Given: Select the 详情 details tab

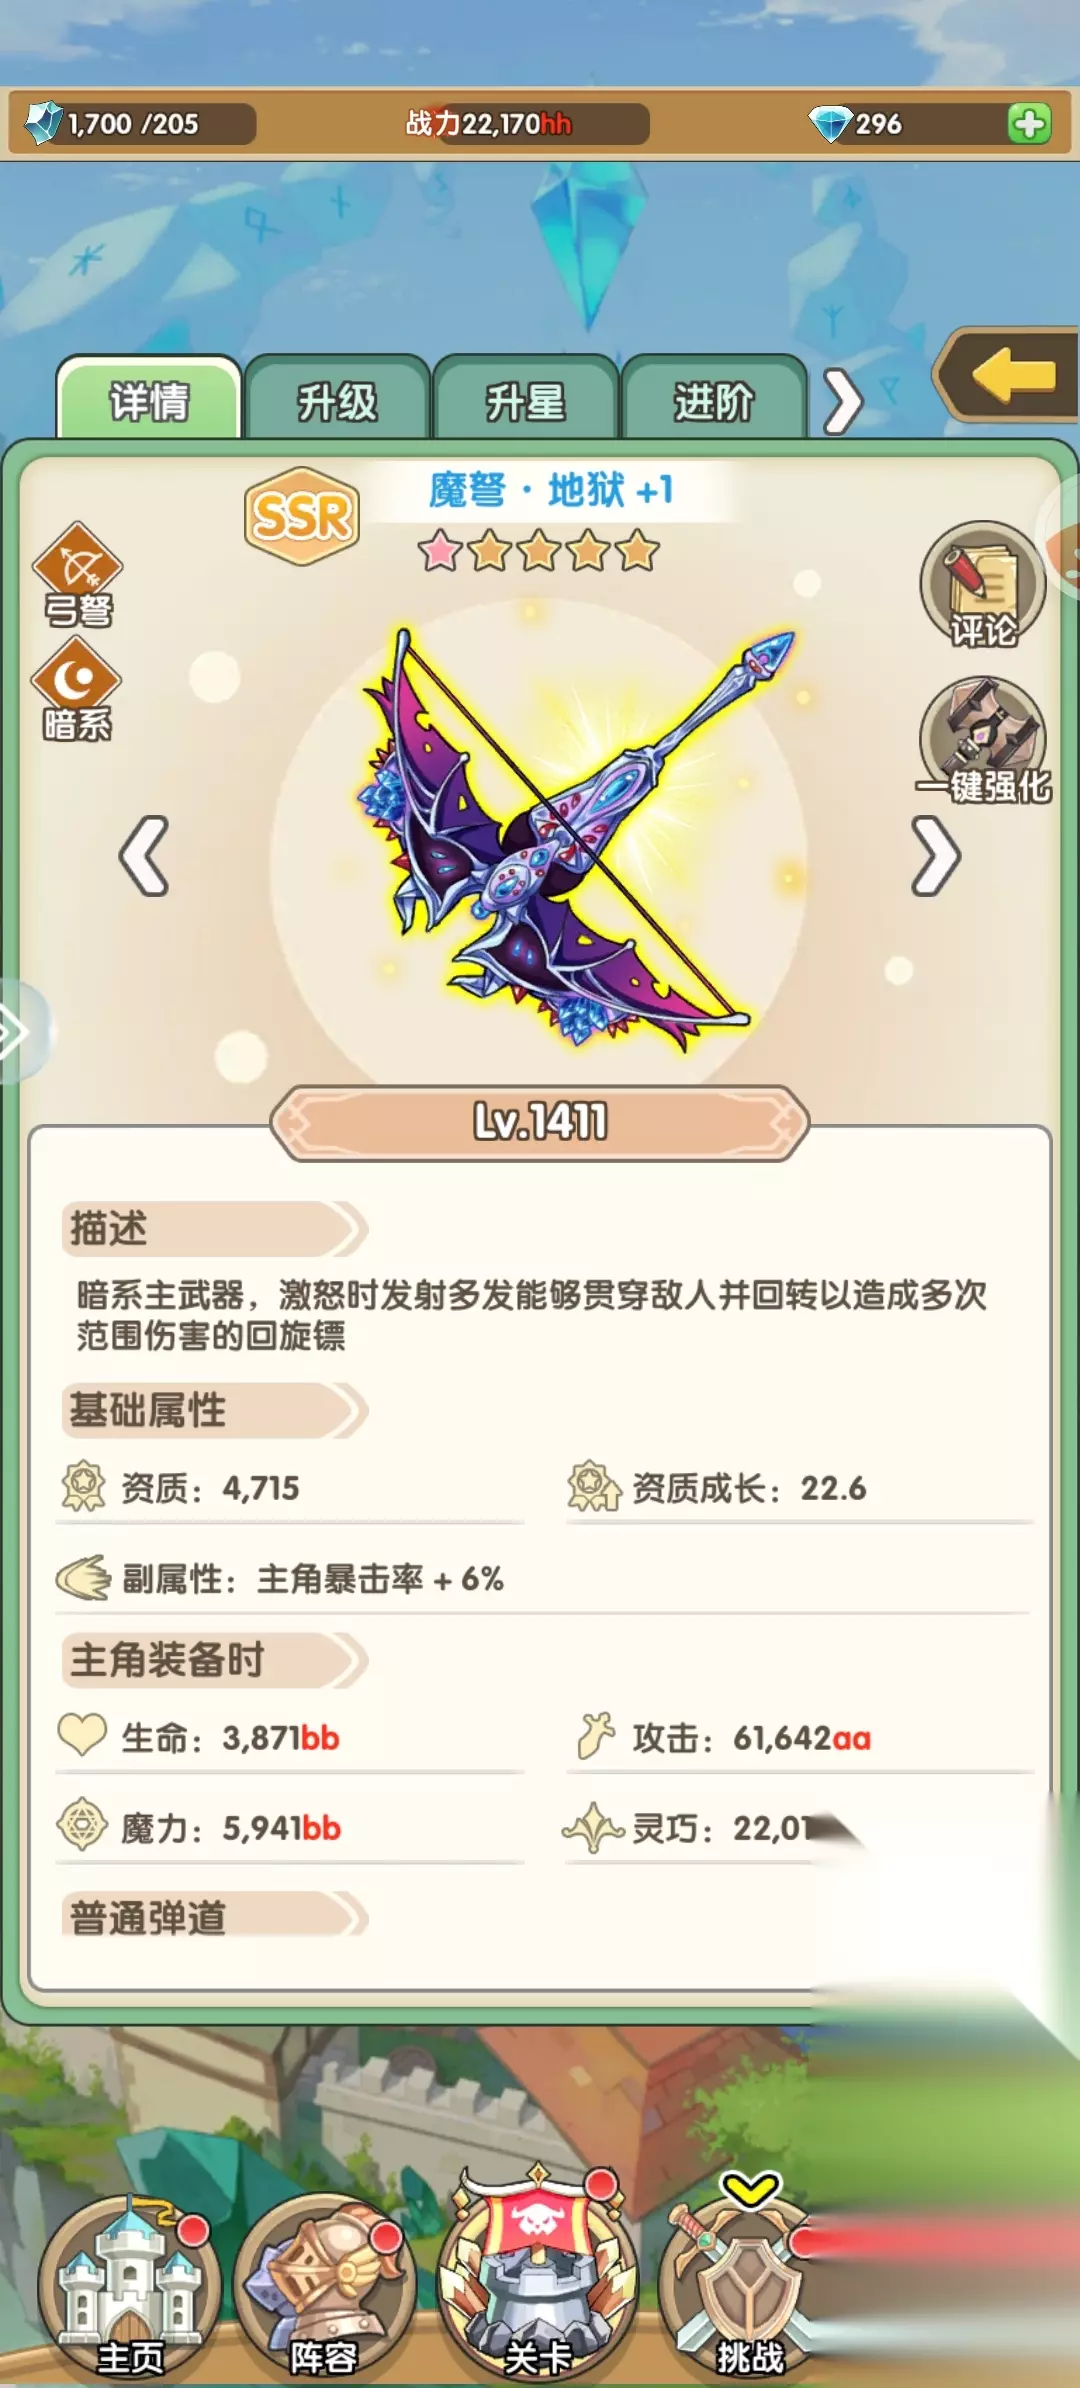Looking at the screenshot, I should [x=149, y=399].
